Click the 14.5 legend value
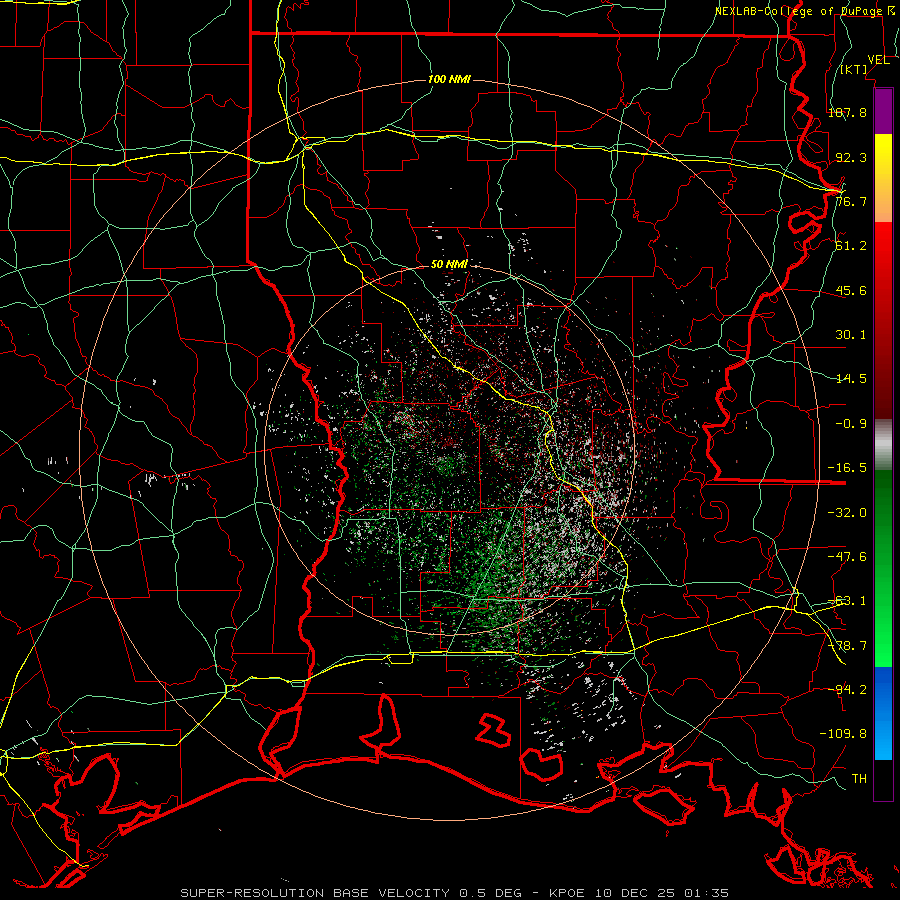900x900 pixels. tap(851, 379)
